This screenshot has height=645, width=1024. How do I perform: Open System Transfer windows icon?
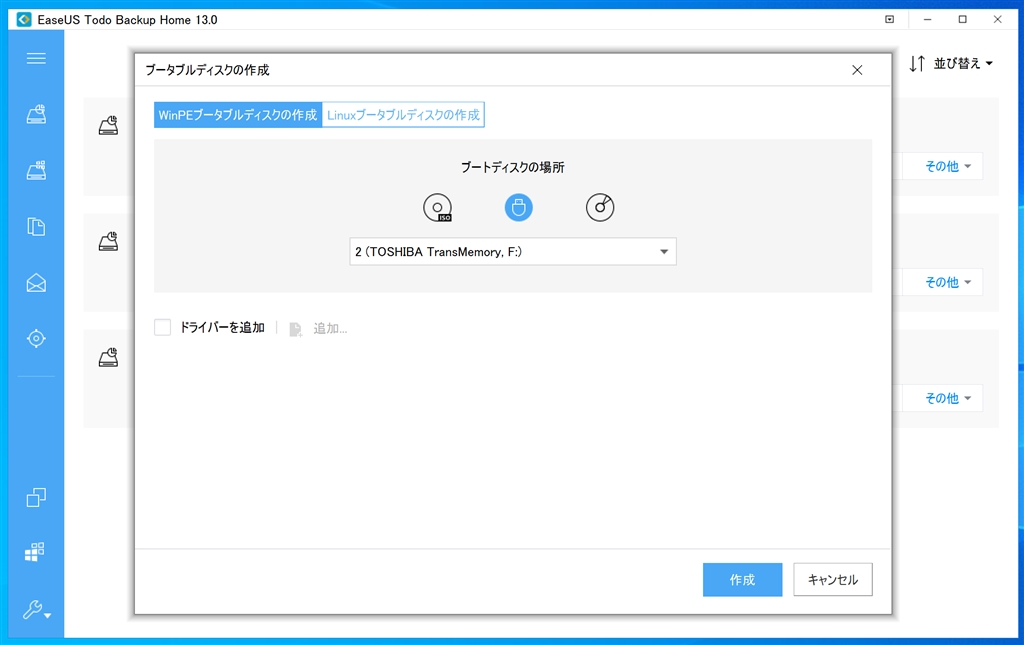tap(35, 552)
